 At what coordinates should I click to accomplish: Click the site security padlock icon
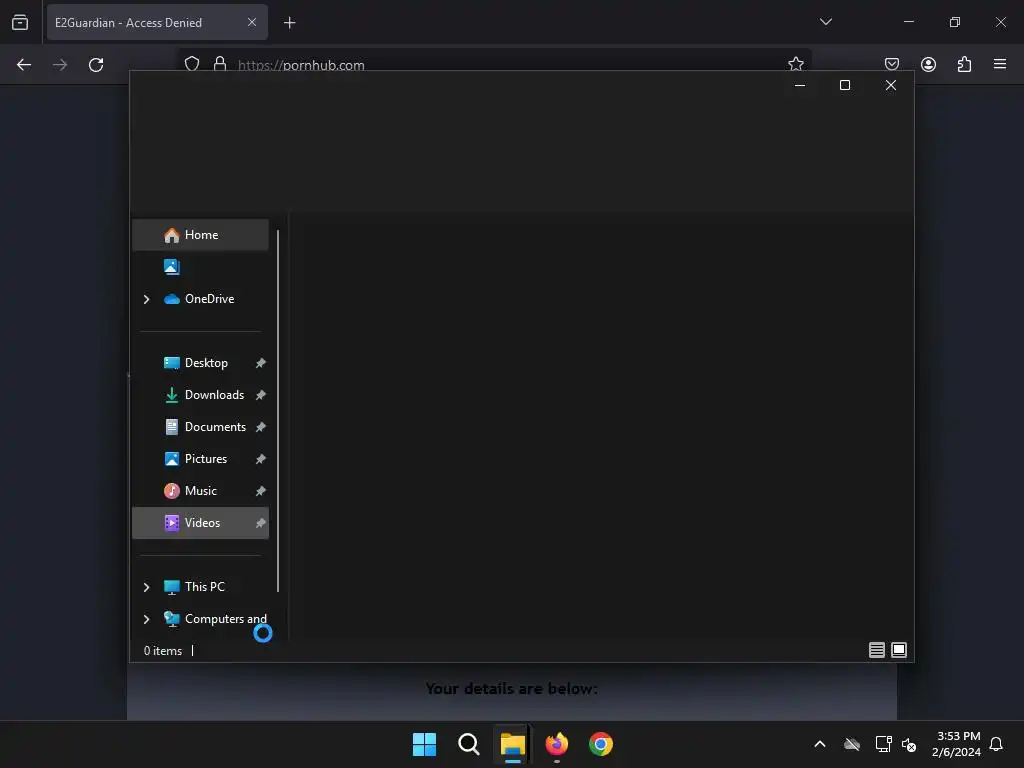point(220,63)
